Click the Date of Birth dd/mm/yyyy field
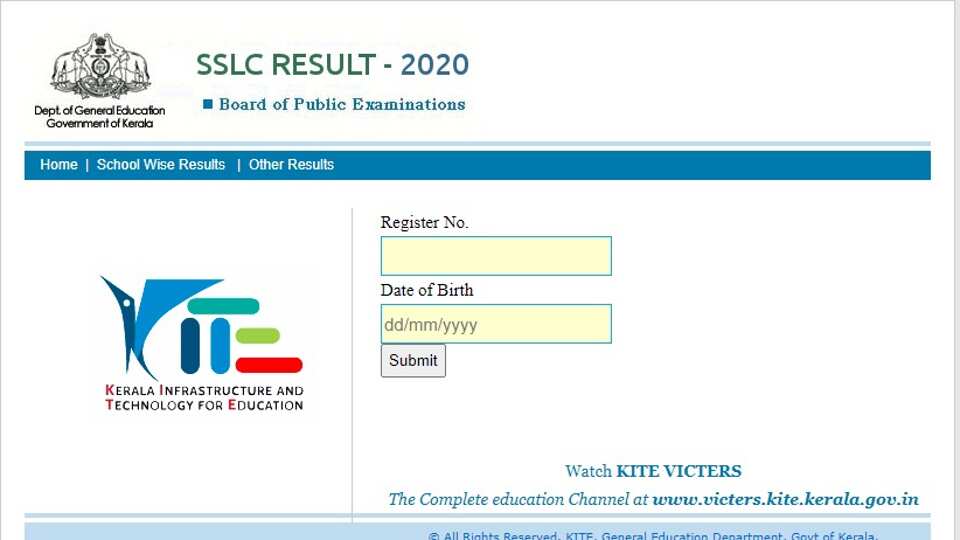The width and height of the screenshot is (960, 540). (495, 324)
